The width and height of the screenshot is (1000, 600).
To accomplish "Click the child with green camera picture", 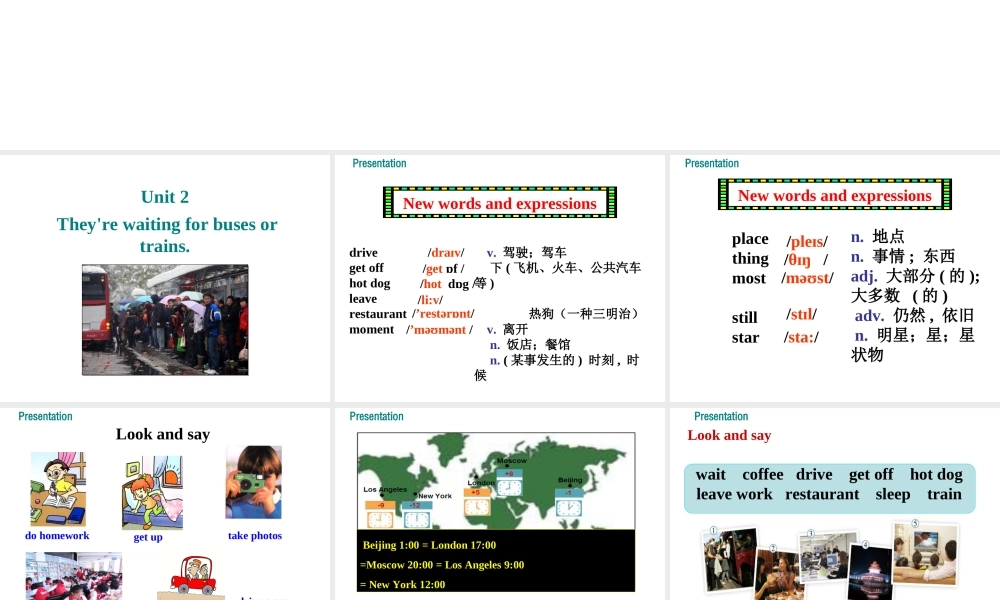I will 254,482.
